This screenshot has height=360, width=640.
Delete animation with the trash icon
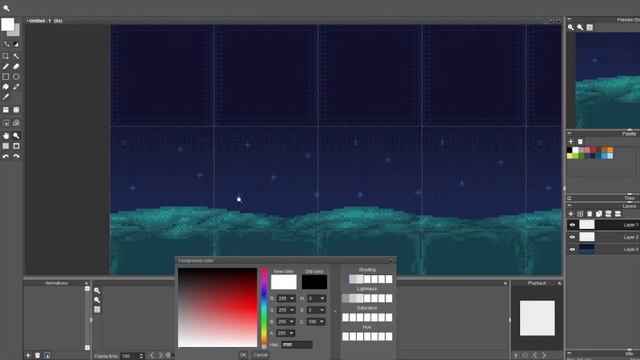tap(38, 356)
